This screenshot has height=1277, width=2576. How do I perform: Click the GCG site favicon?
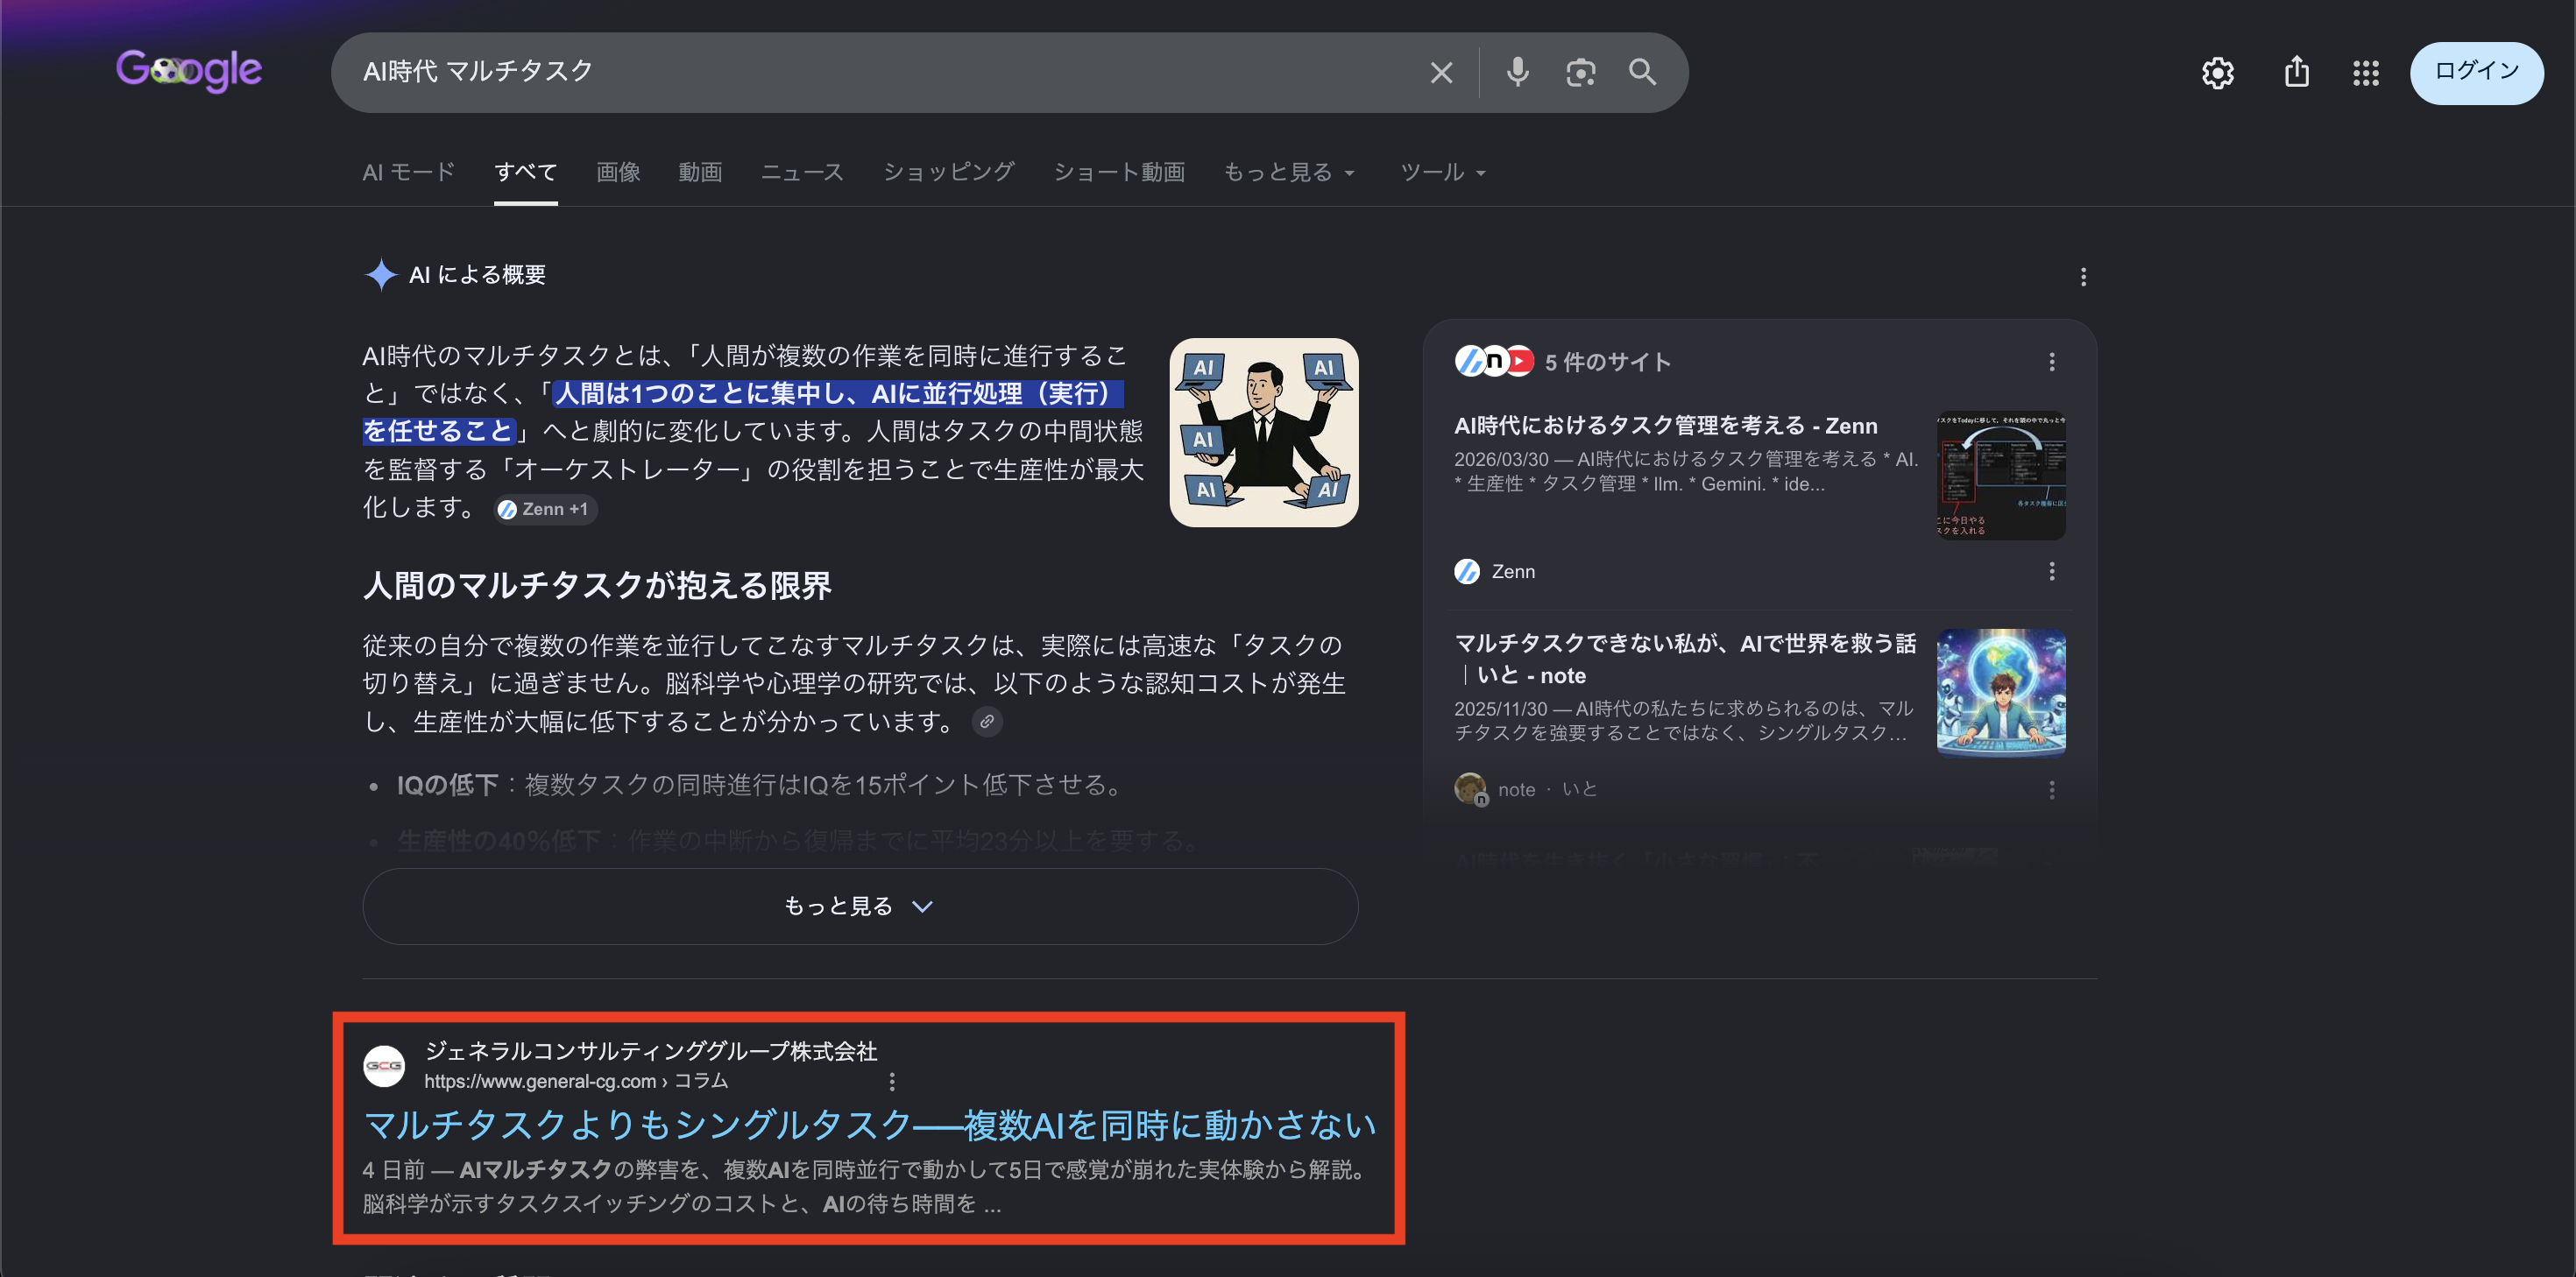pyautogui.click(x=383, y=1066)
